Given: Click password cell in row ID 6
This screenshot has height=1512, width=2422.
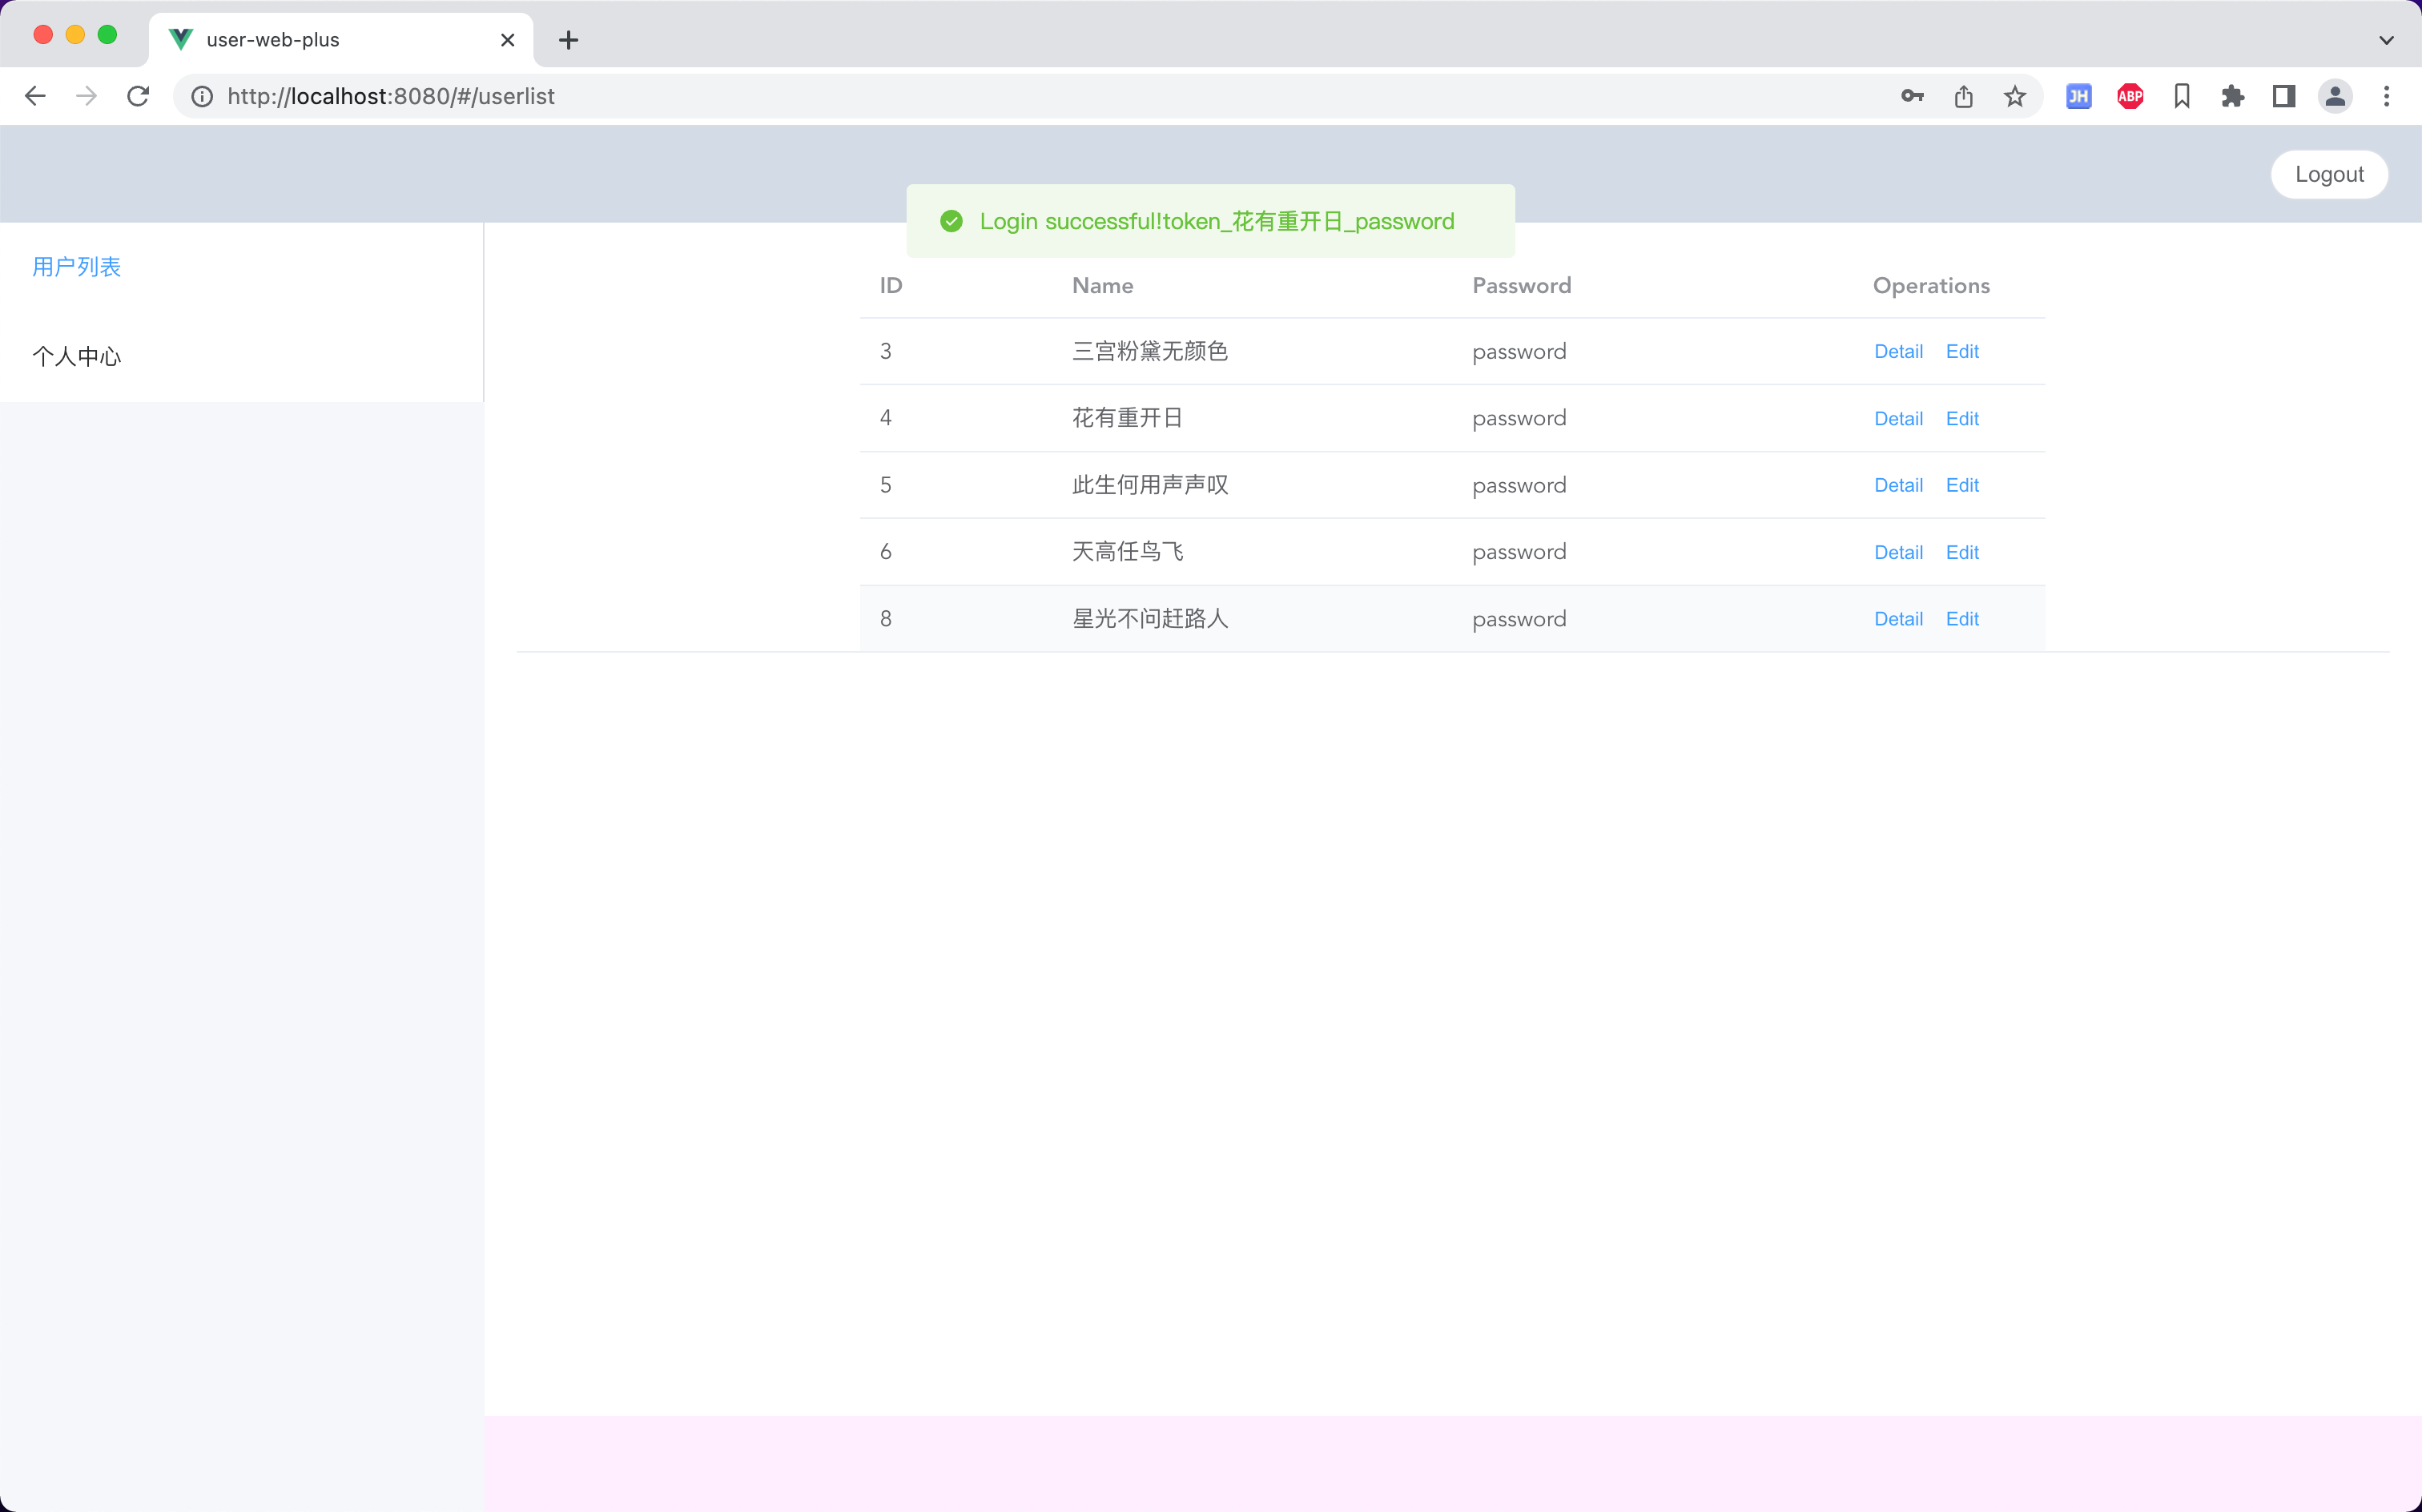Looking at the screenshot, I should tap(1518, 553).
